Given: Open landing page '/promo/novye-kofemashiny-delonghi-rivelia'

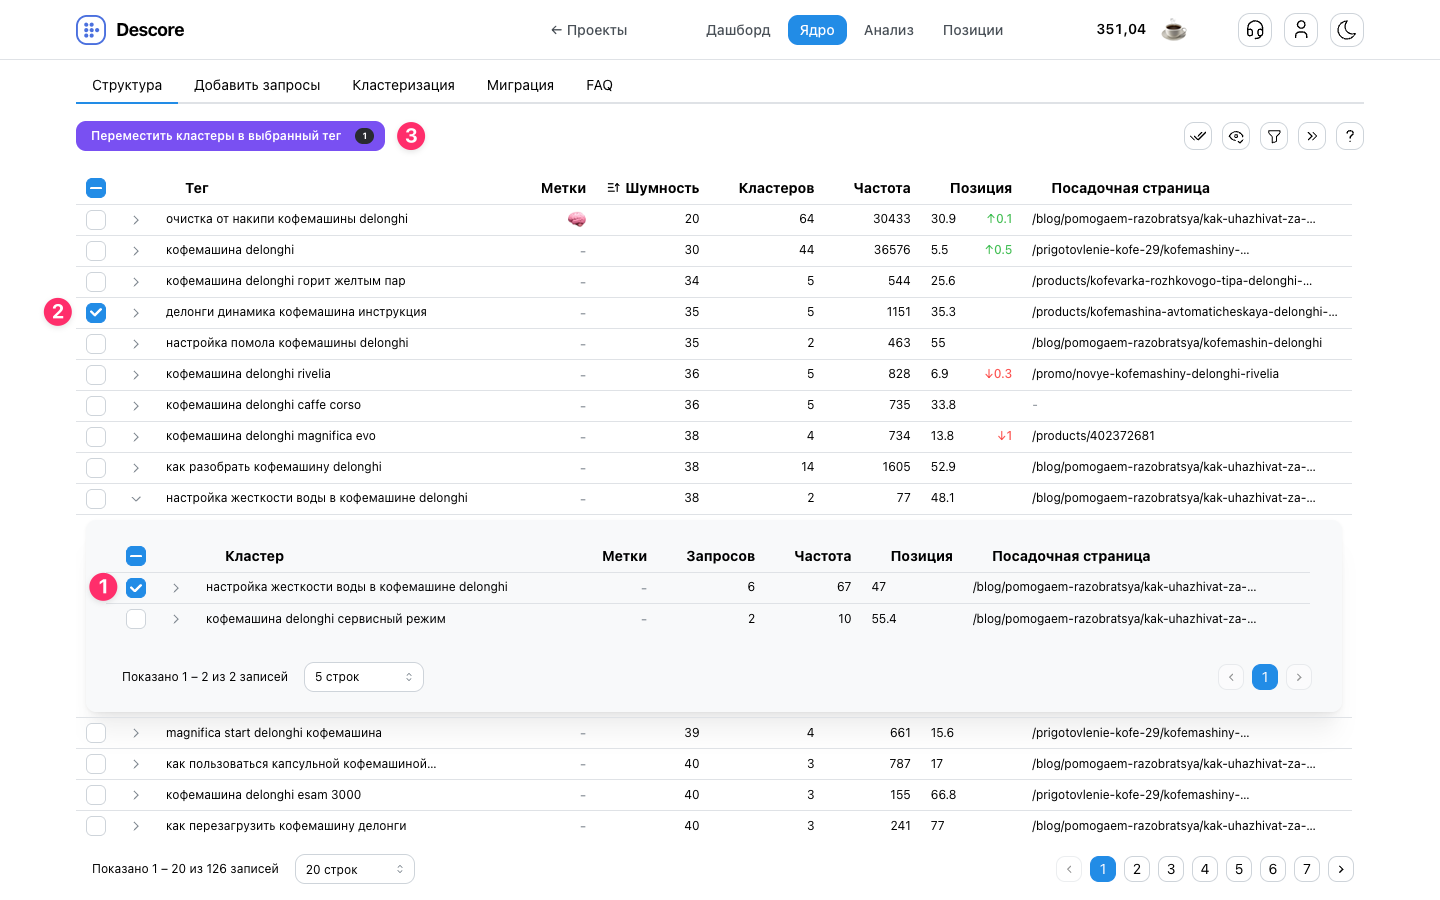Looking at the screenshot, I should 1155,374.
